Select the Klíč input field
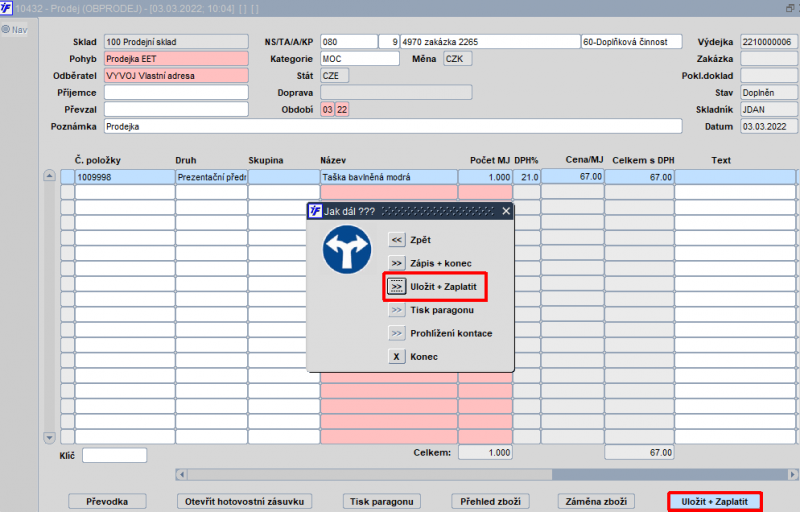Viewport: 800px width, 512px height. 114,455
